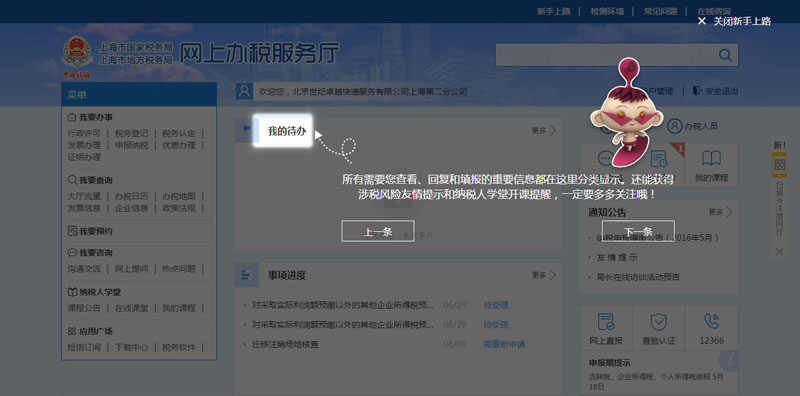Click the search magnifier icon
The height and width of the screenshot is (396, 800).
725,55
